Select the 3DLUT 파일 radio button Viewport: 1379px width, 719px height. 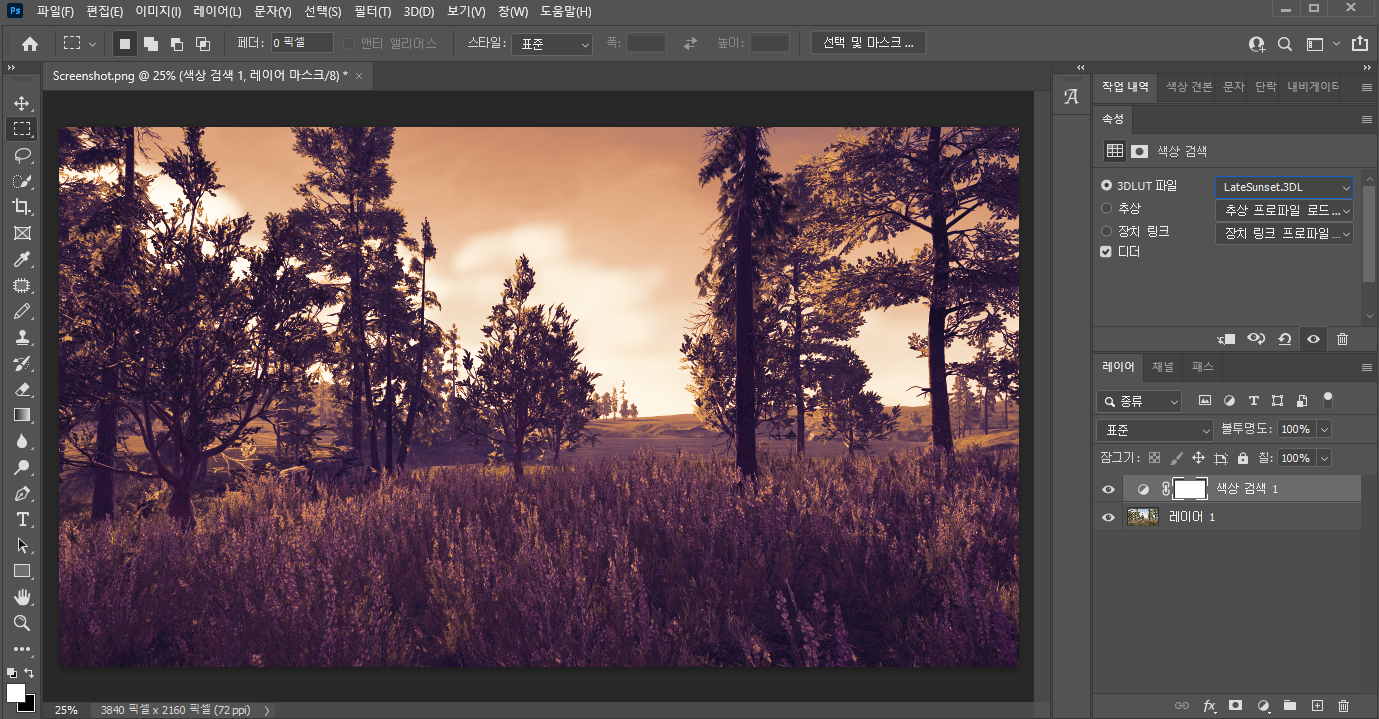1106,186
